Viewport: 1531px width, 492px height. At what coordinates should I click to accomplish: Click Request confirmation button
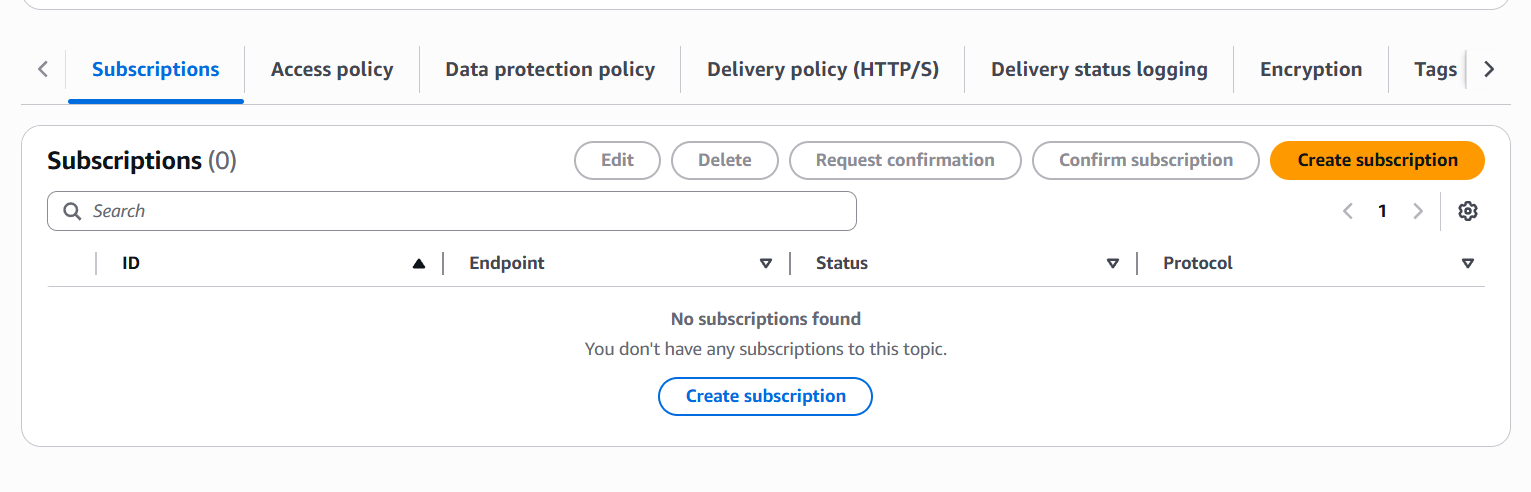coord(905,160)
